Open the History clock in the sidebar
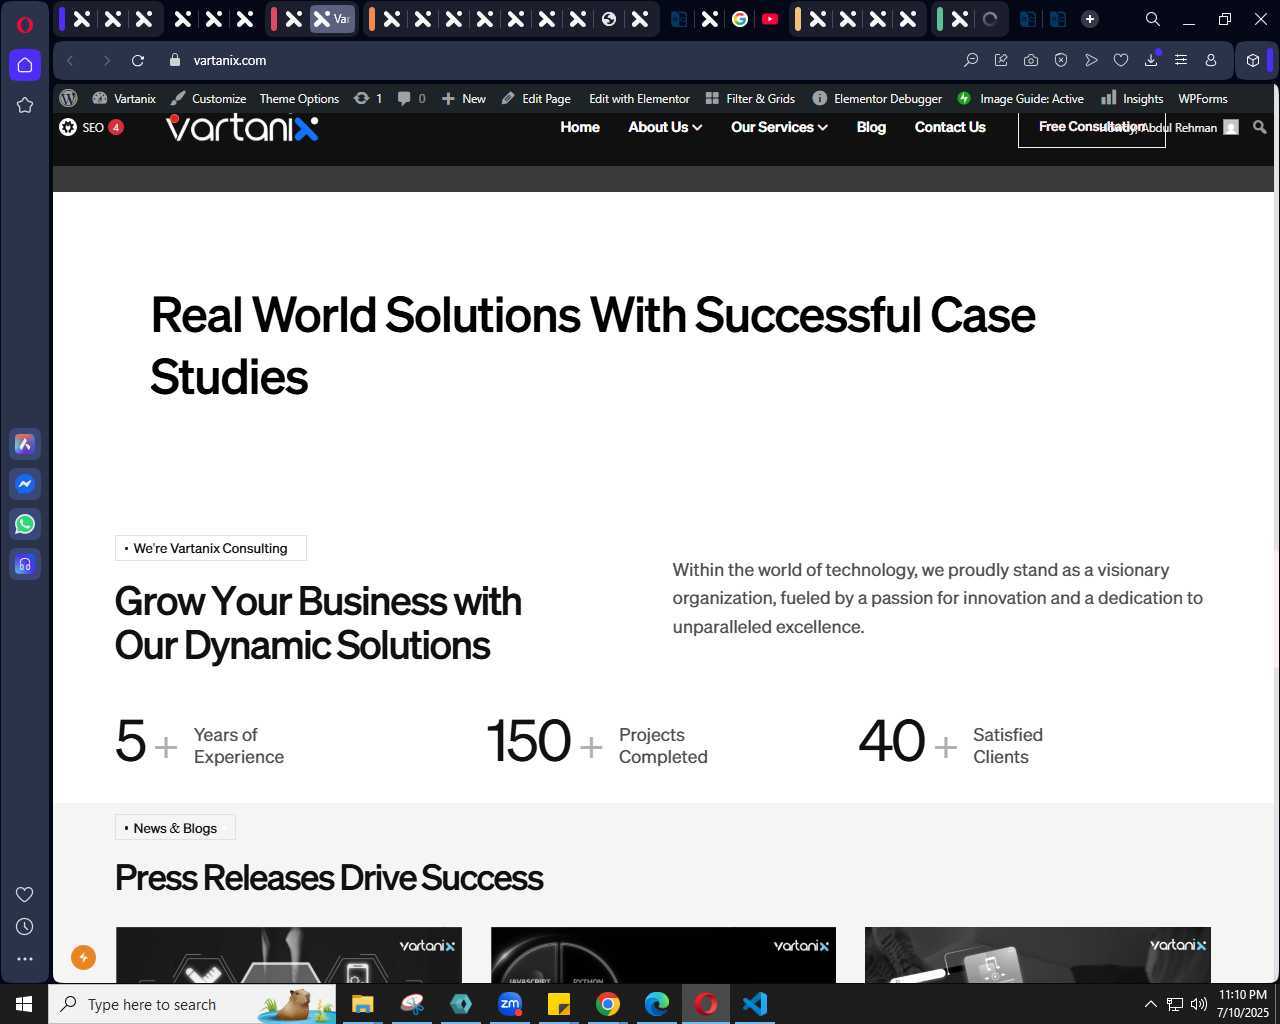Image resolution: width=1280 pixels, height=1024 pixels. [x=25, y=927]
